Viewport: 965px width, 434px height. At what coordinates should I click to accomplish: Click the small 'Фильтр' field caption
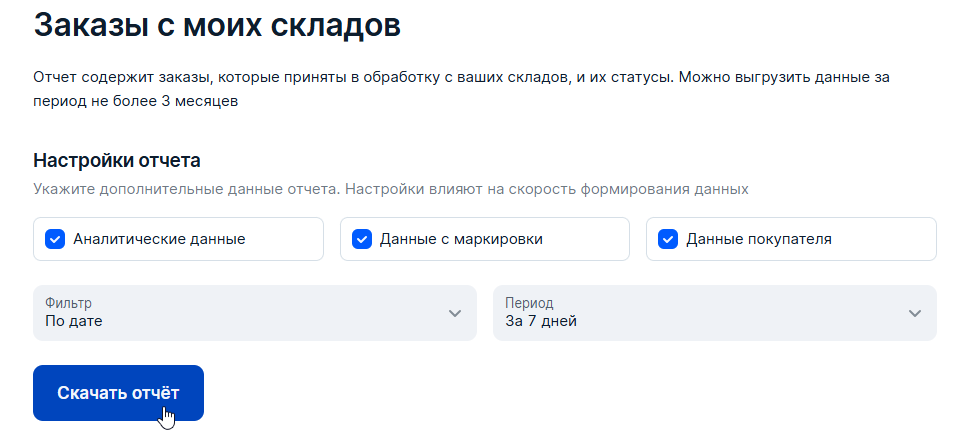67,302
